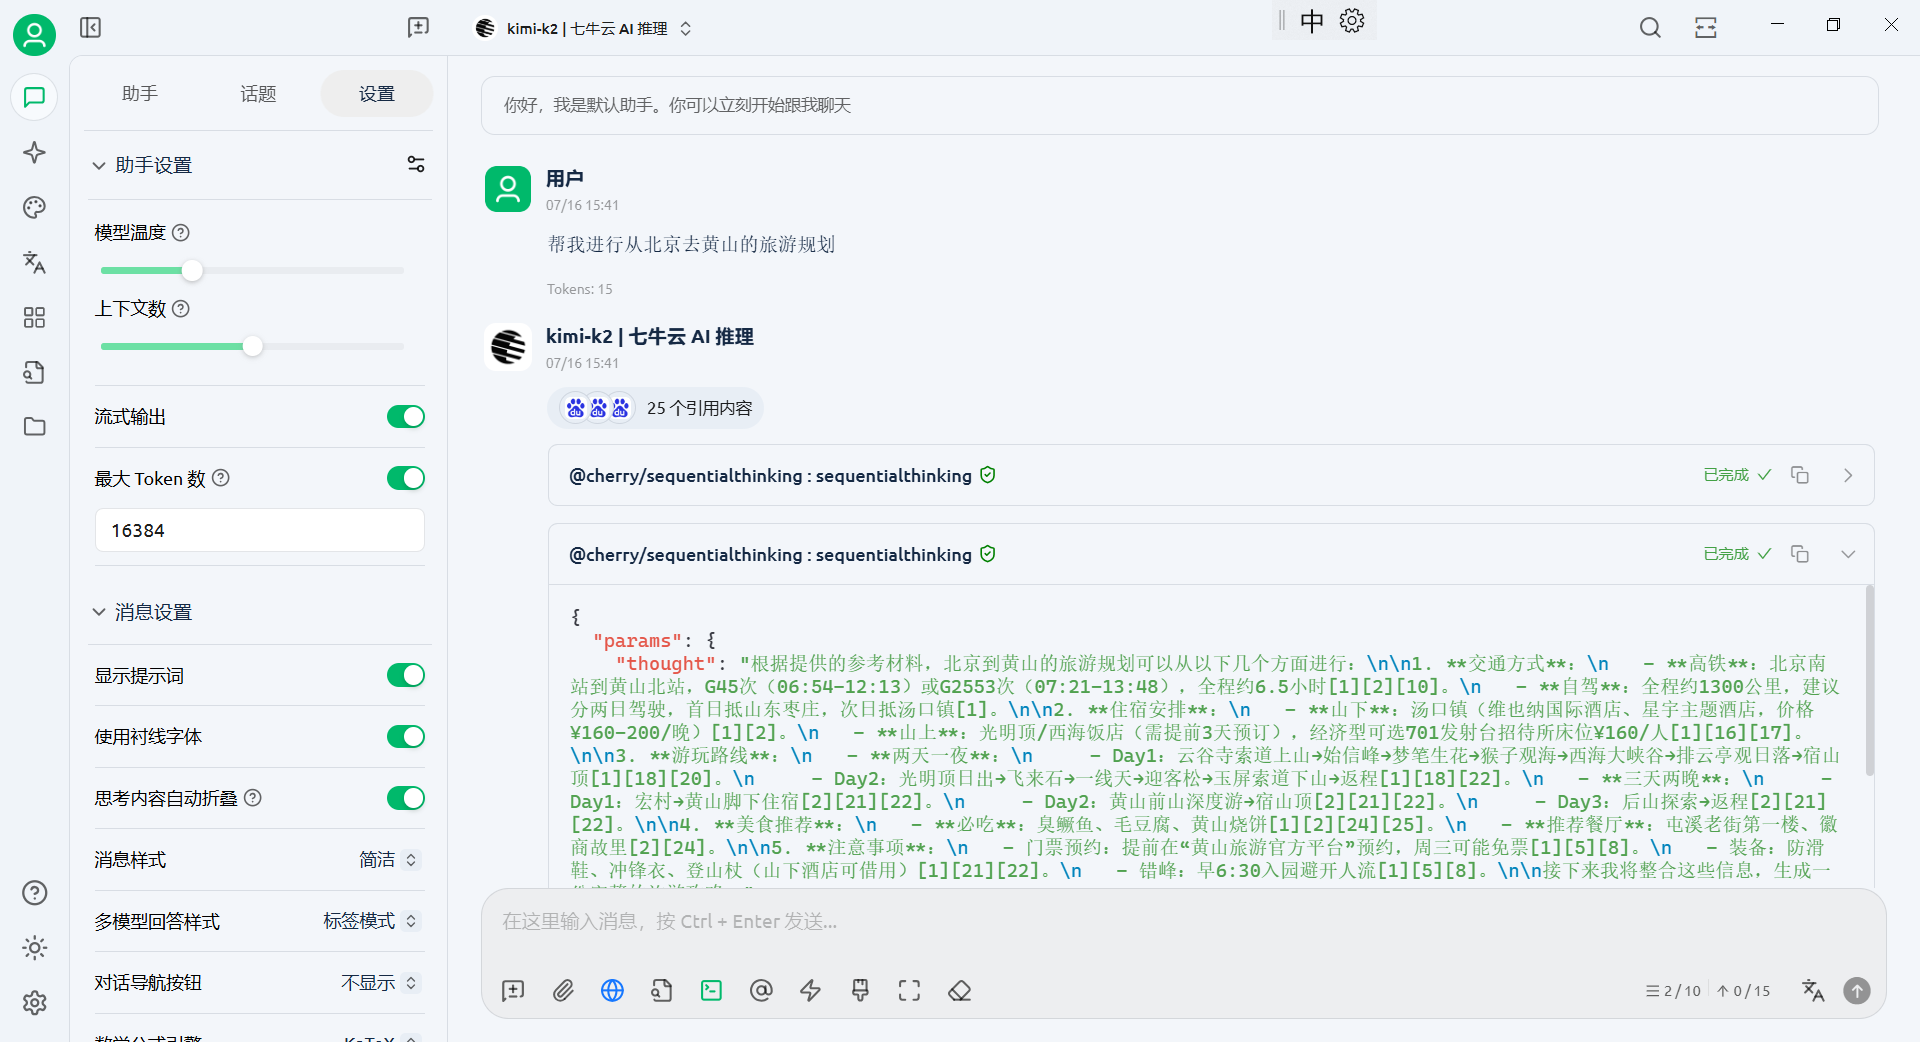Viewport: 1920px width, 1042px height.
Task: Open the mini apps grid icon
Action: click(34, 317)
